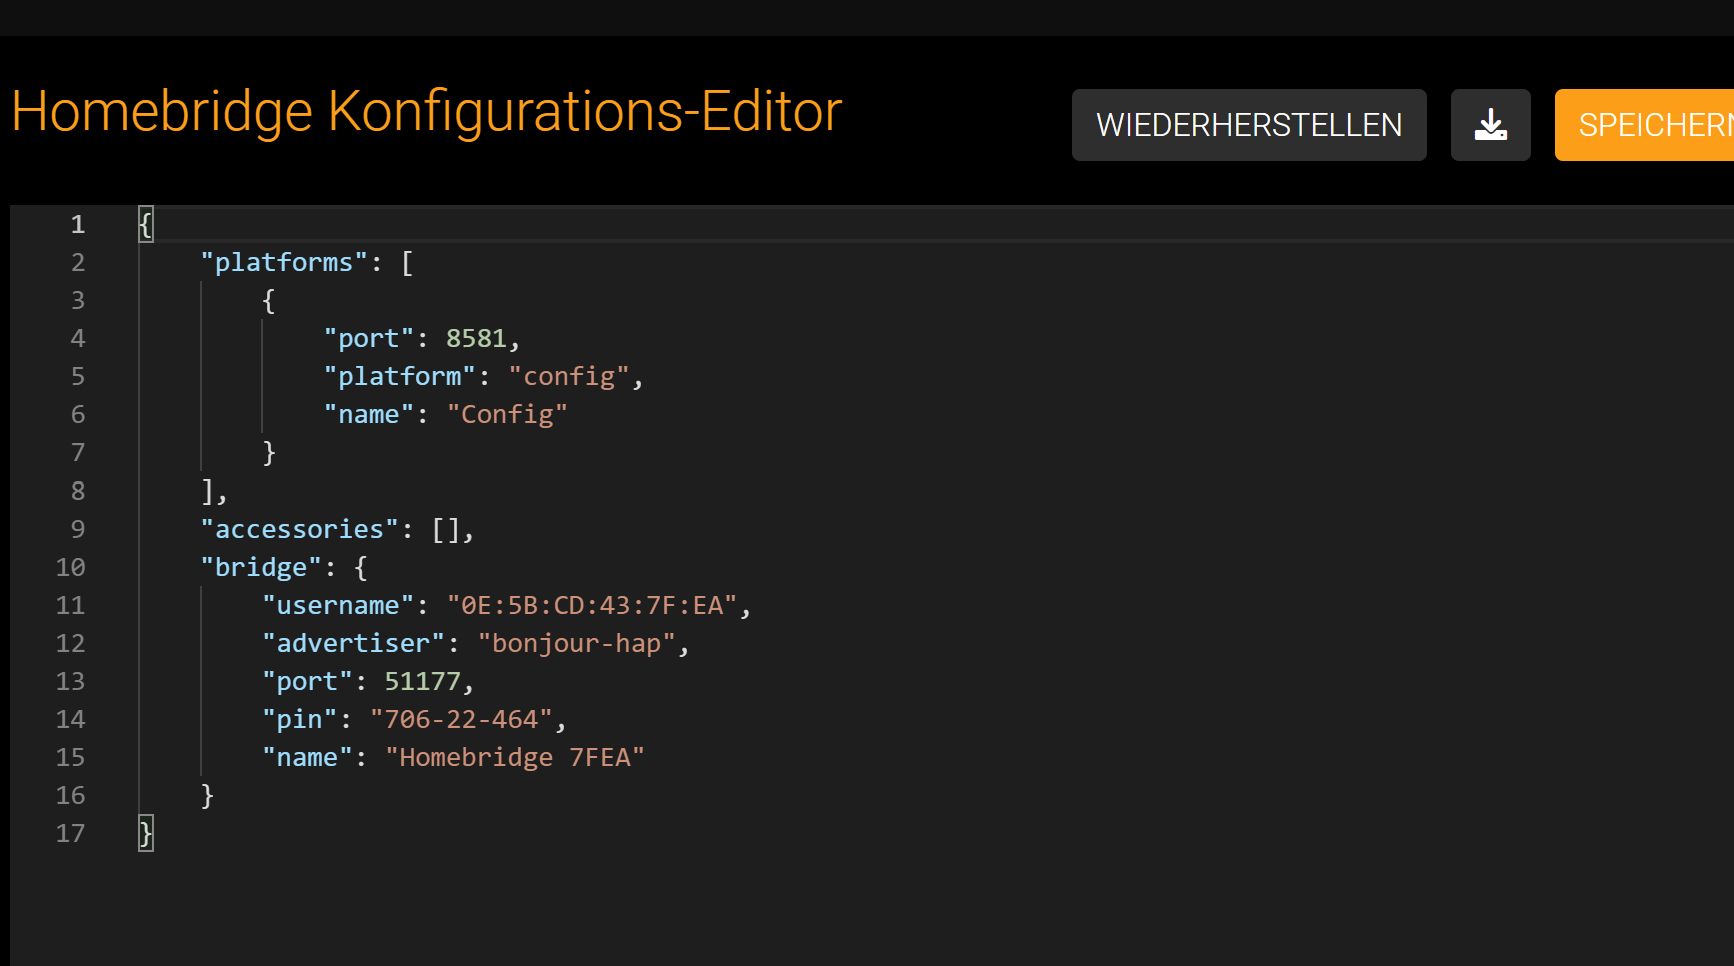Click the bridge port value 51177
This screenshot has width=1734, height=966.
(422, 682)
